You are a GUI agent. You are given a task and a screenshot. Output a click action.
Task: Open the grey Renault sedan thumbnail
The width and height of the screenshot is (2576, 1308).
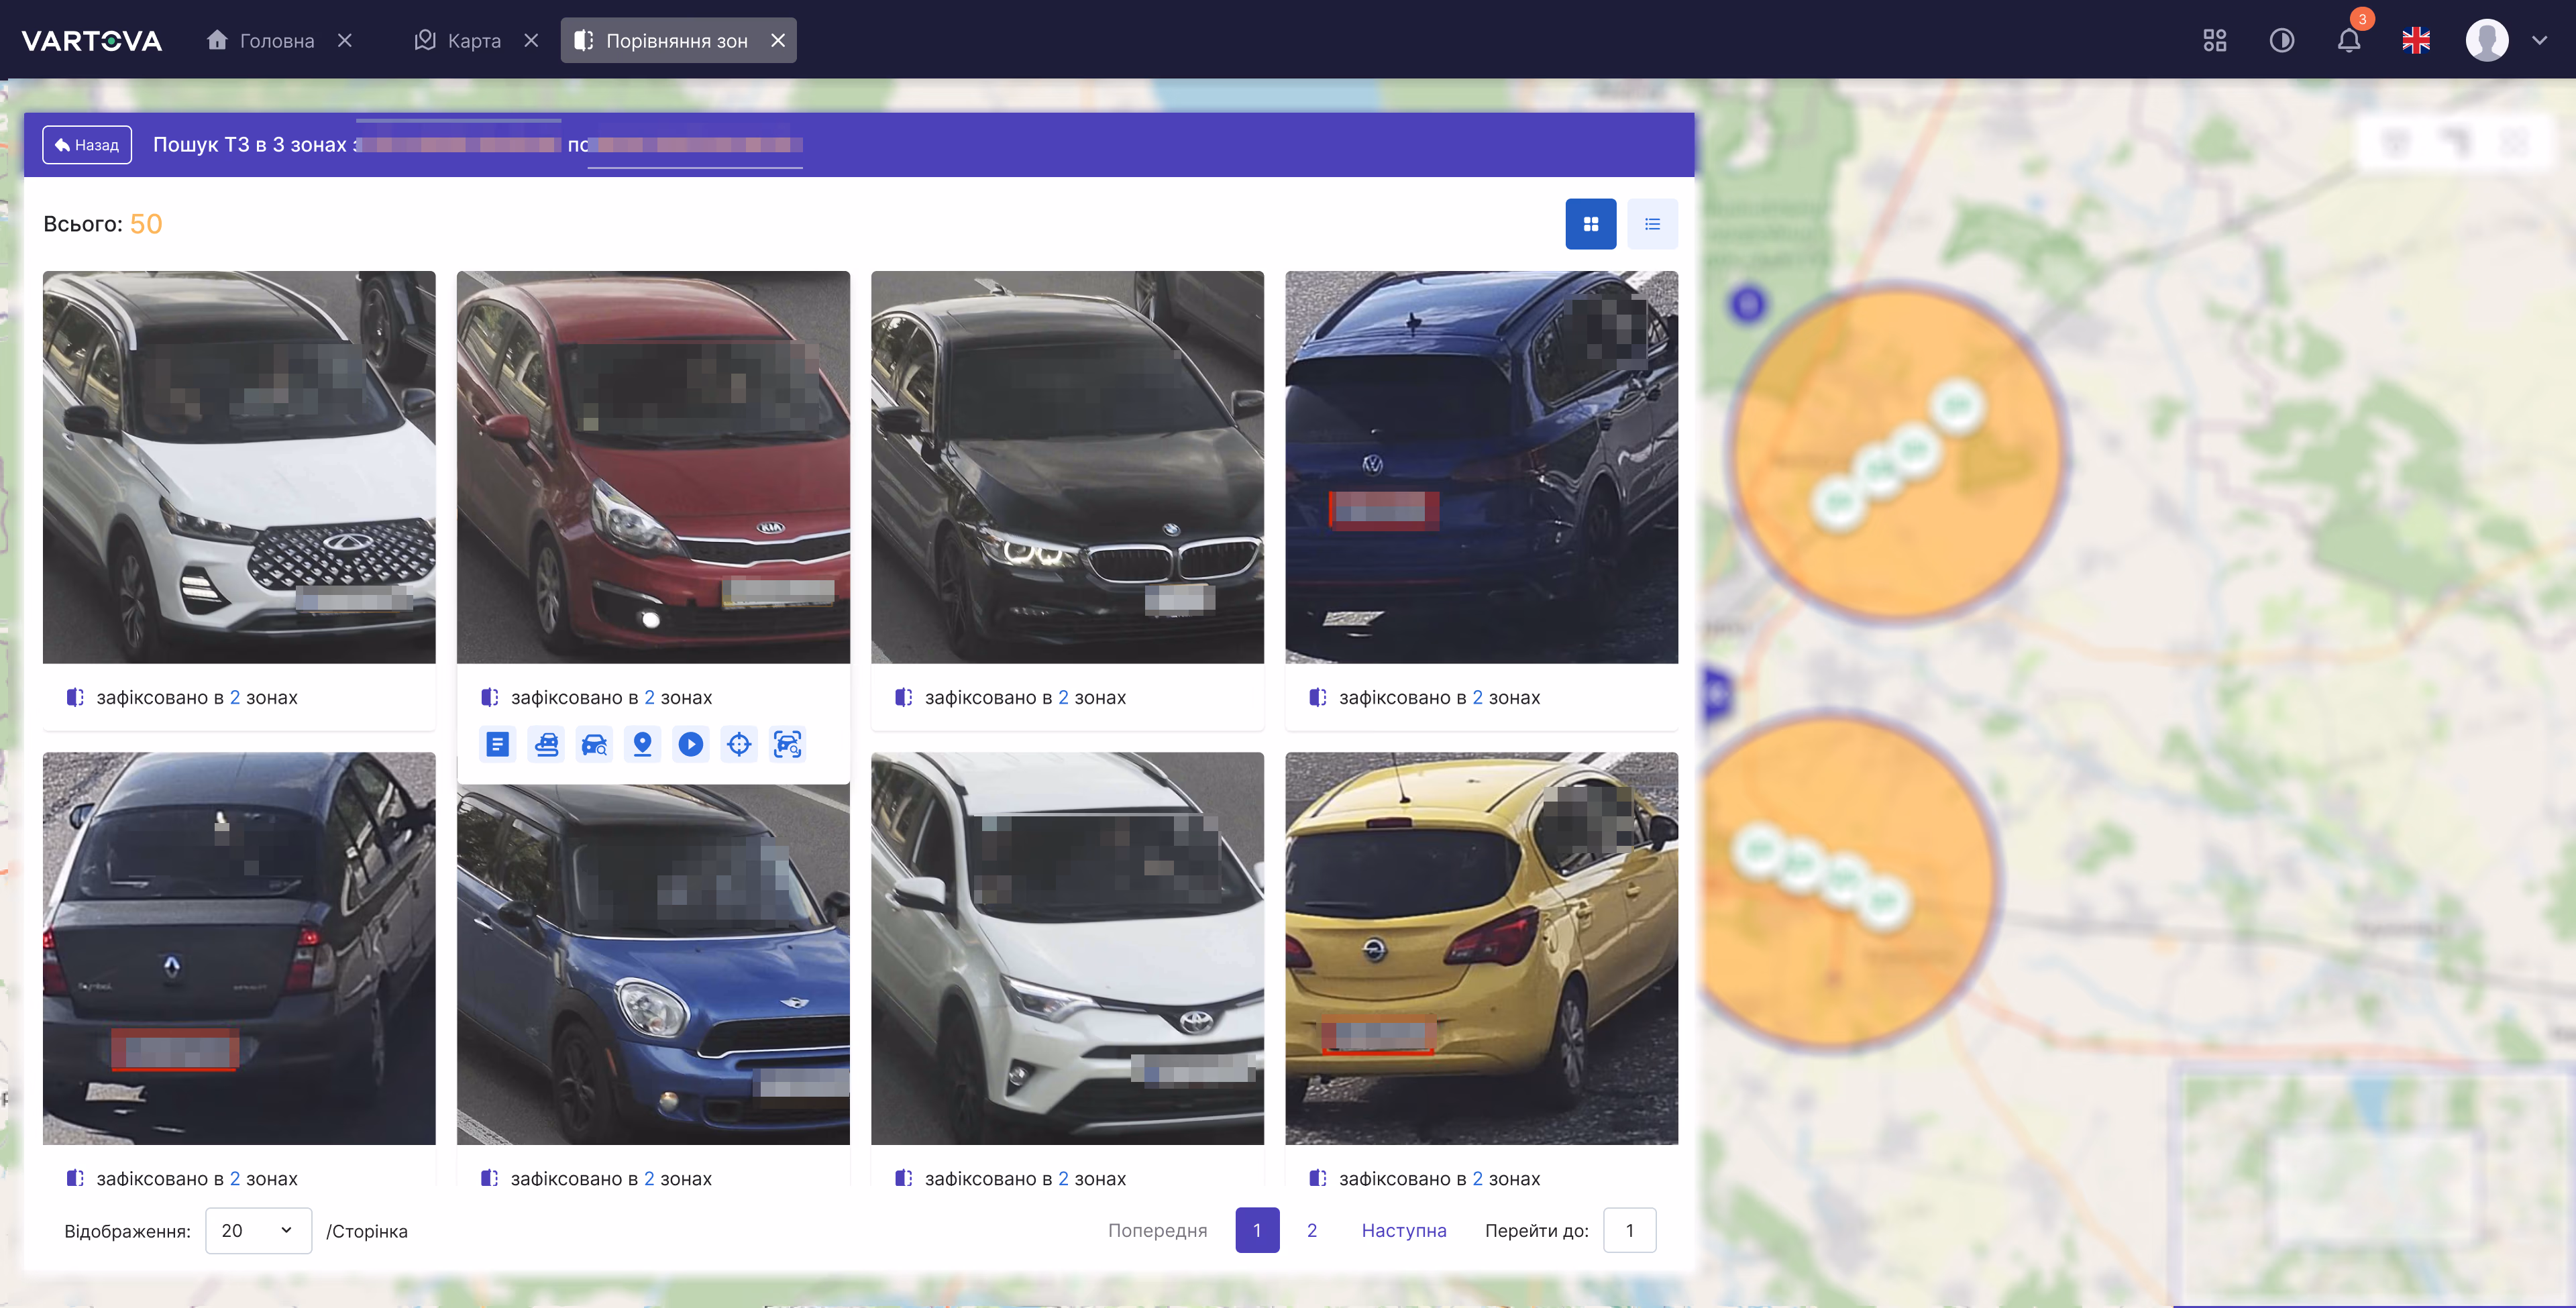tap(239, 948)
